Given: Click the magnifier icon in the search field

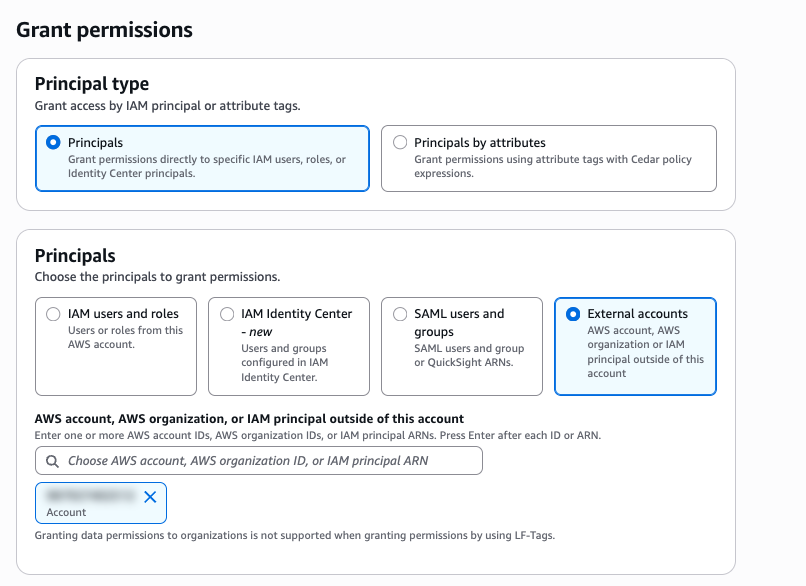Looking at the screenshot, I should [52, 461].
